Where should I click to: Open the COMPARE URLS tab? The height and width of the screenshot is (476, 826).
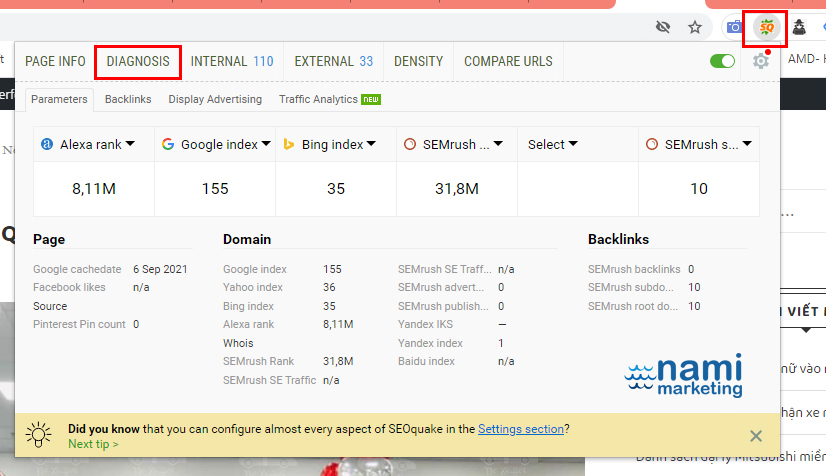point(508,62)
